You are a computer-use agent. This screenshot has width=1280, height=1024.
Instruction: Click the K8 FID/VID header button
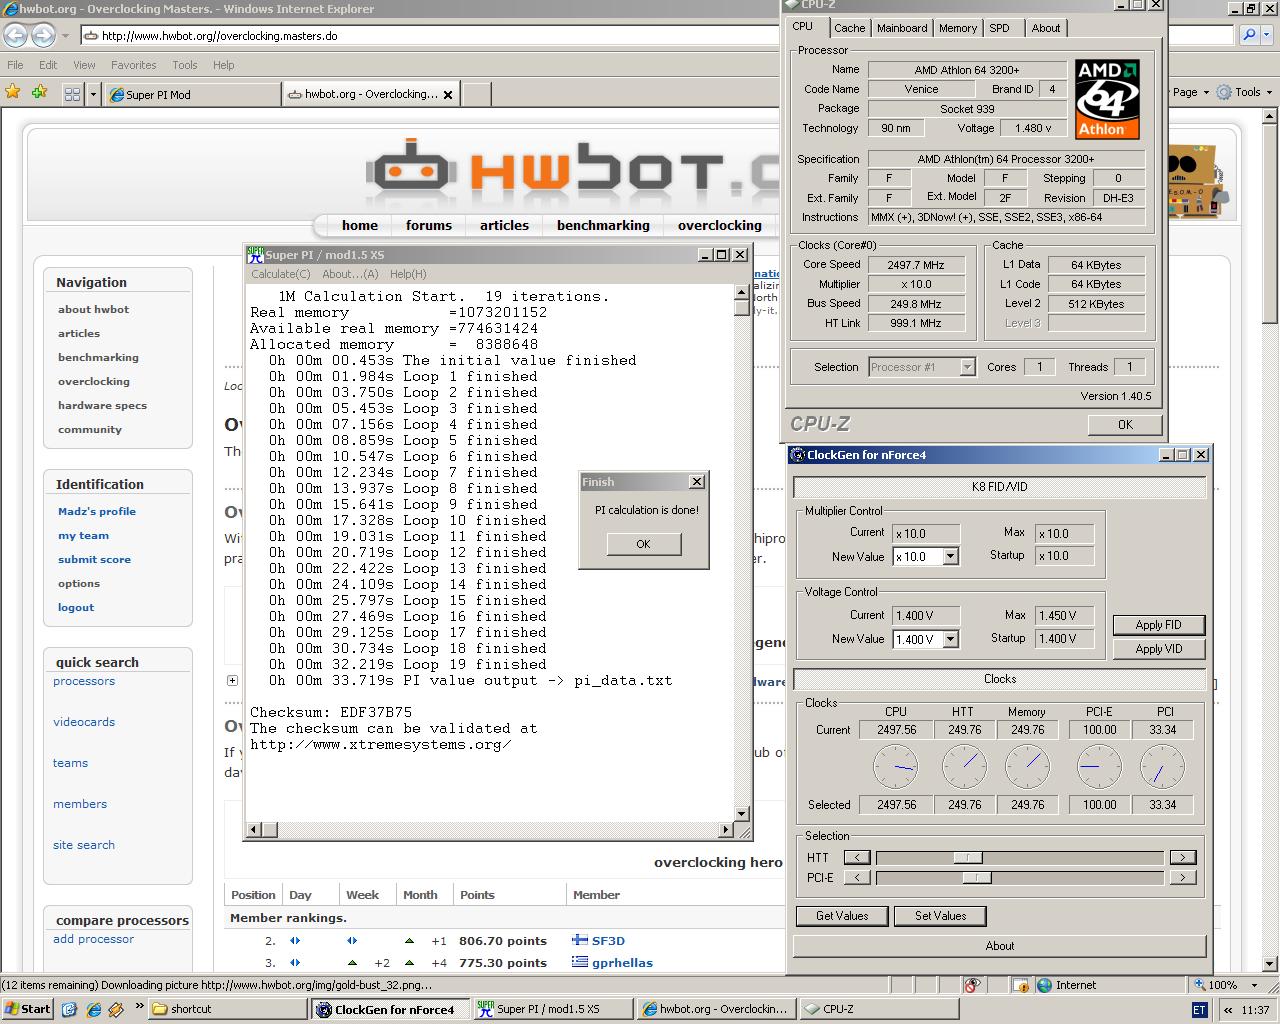tap(999, 487)
